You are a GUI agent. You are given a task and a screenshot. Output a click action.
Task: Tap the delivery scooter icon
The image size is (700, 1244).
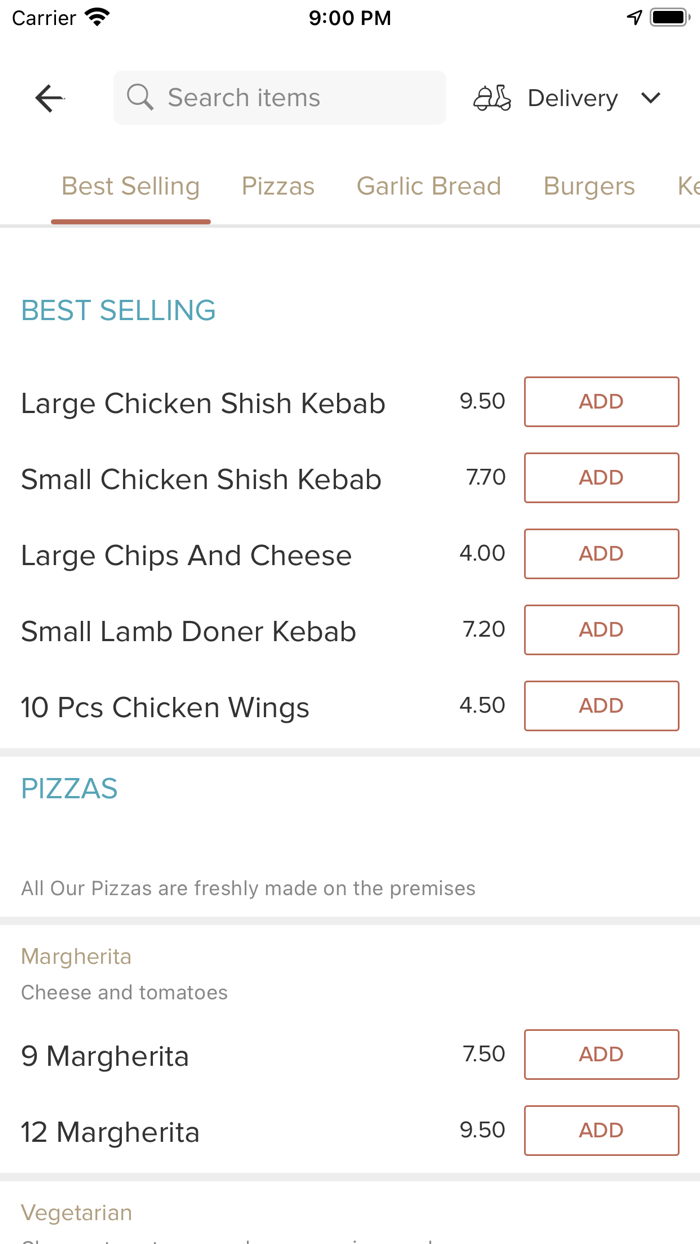pyautogui.click(x=492, y=98)
